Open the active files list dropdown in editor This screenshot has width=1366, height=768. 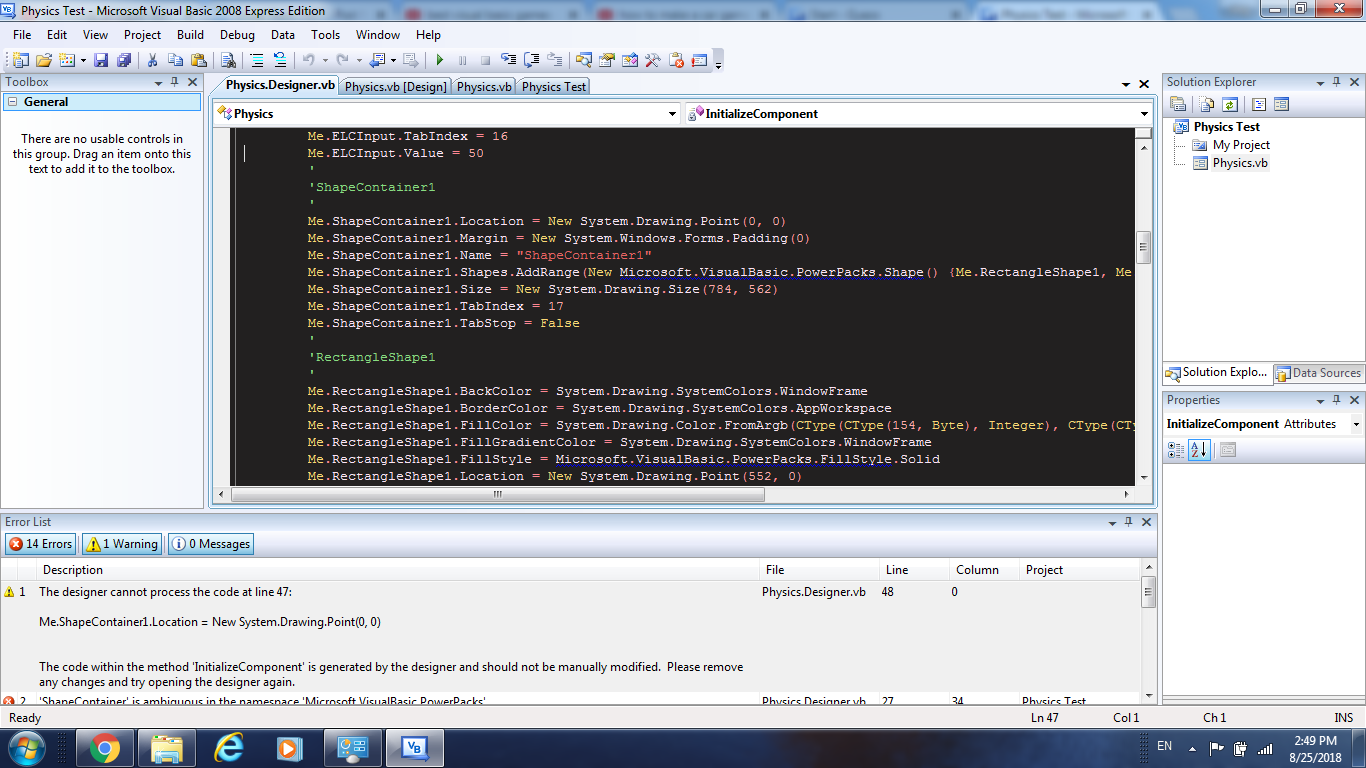(1126, 85)
